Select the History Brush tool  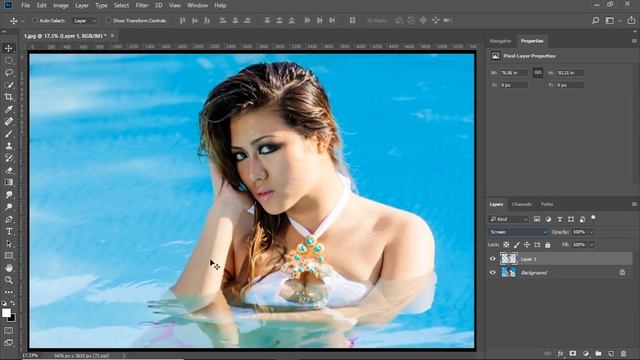tap(9, 158)
